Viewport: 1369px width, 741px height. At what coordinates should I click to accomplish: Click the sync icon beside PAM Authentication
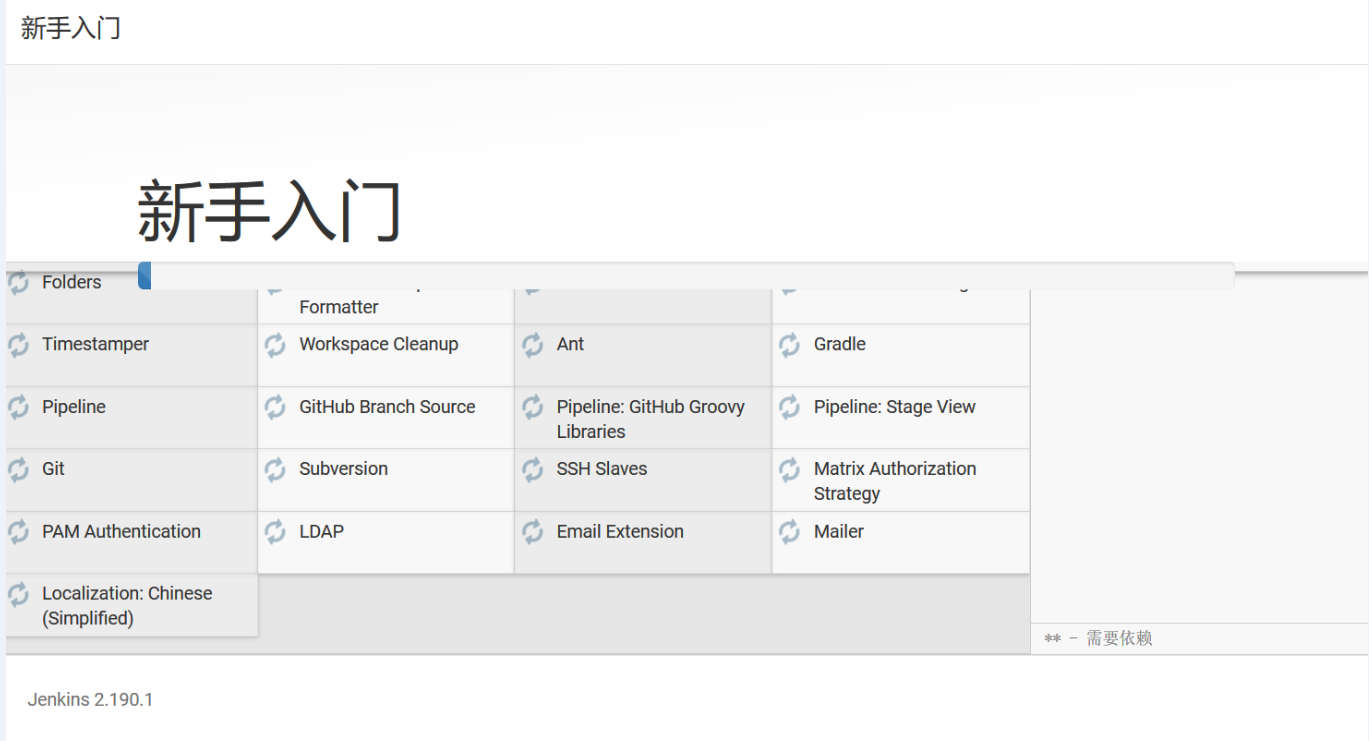point(19,533)
